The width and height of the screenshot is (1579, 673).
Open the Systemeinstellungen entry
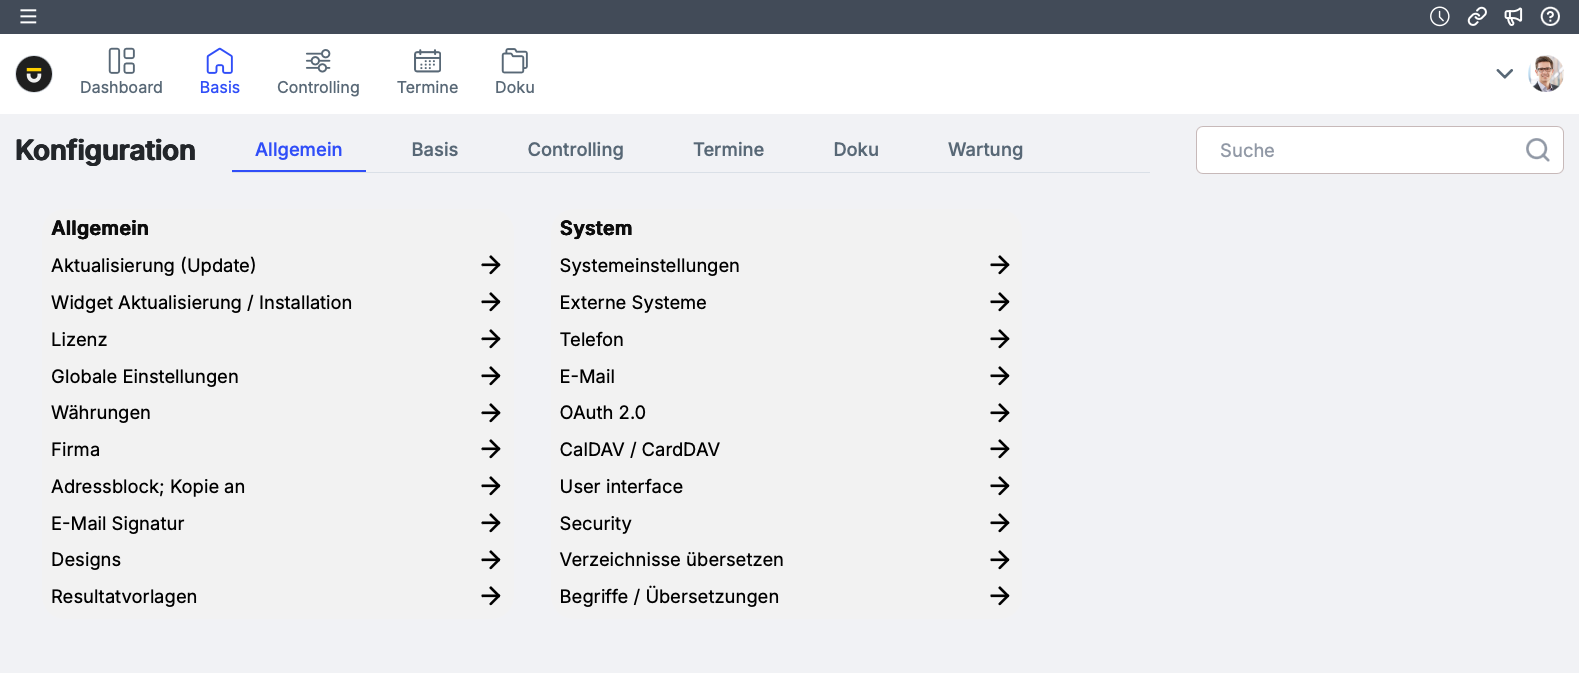click(649, 265)
